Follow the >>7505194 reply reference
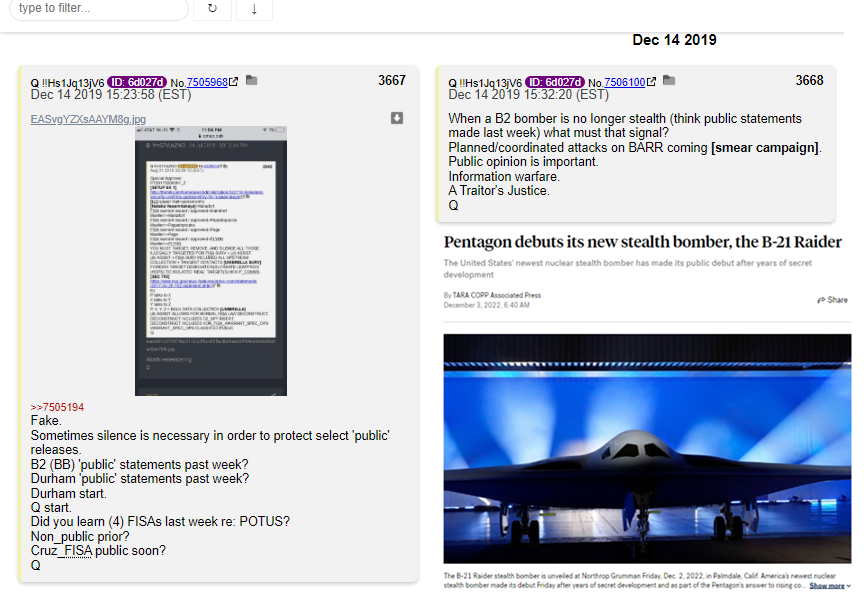Viewport: 864px width, 604px height. [57, 407]
